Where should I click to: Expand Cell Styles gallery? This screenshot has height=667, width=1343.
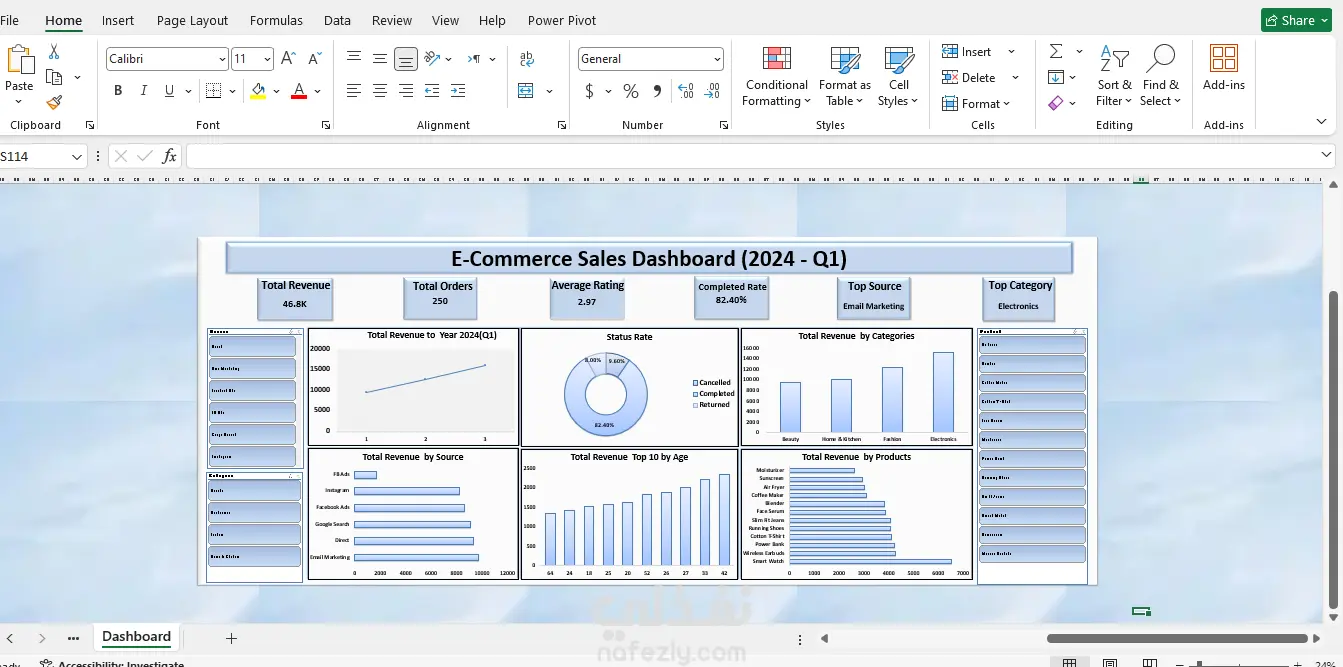click(x=898, y=76)
